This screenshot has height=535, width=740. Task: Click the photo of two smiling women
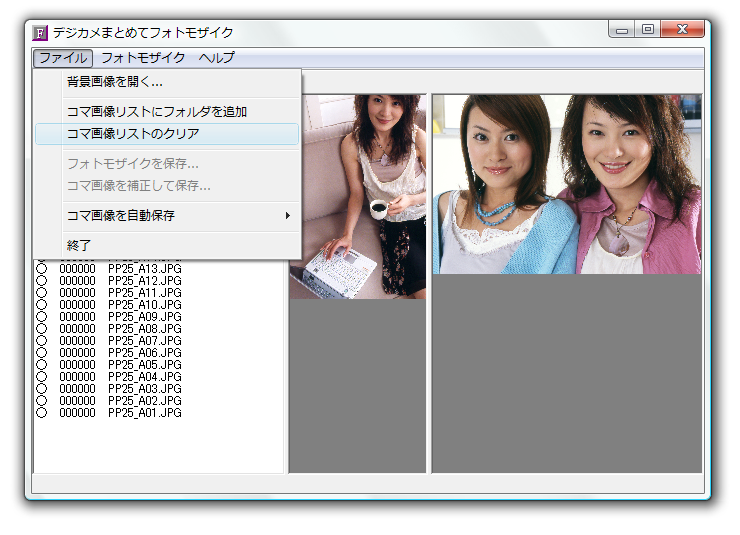tap(566, 184)
